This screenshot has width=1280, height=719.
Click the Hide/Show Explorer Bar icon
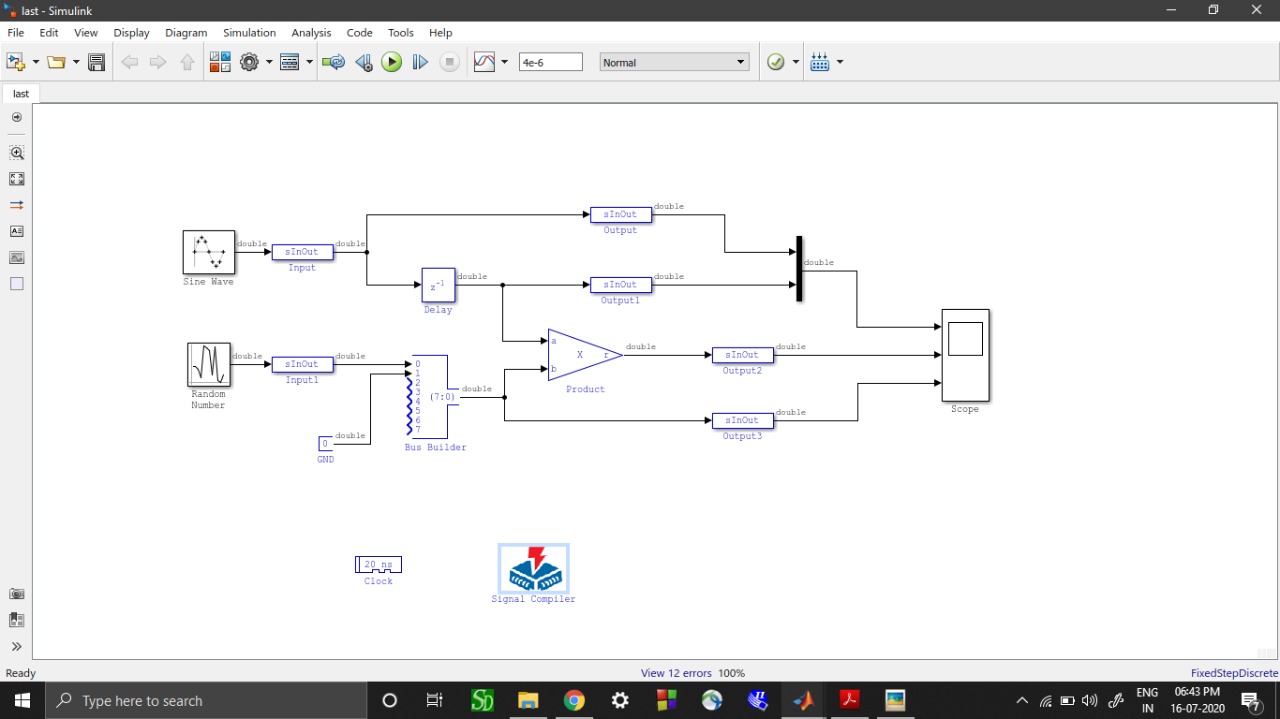point(17,117)
